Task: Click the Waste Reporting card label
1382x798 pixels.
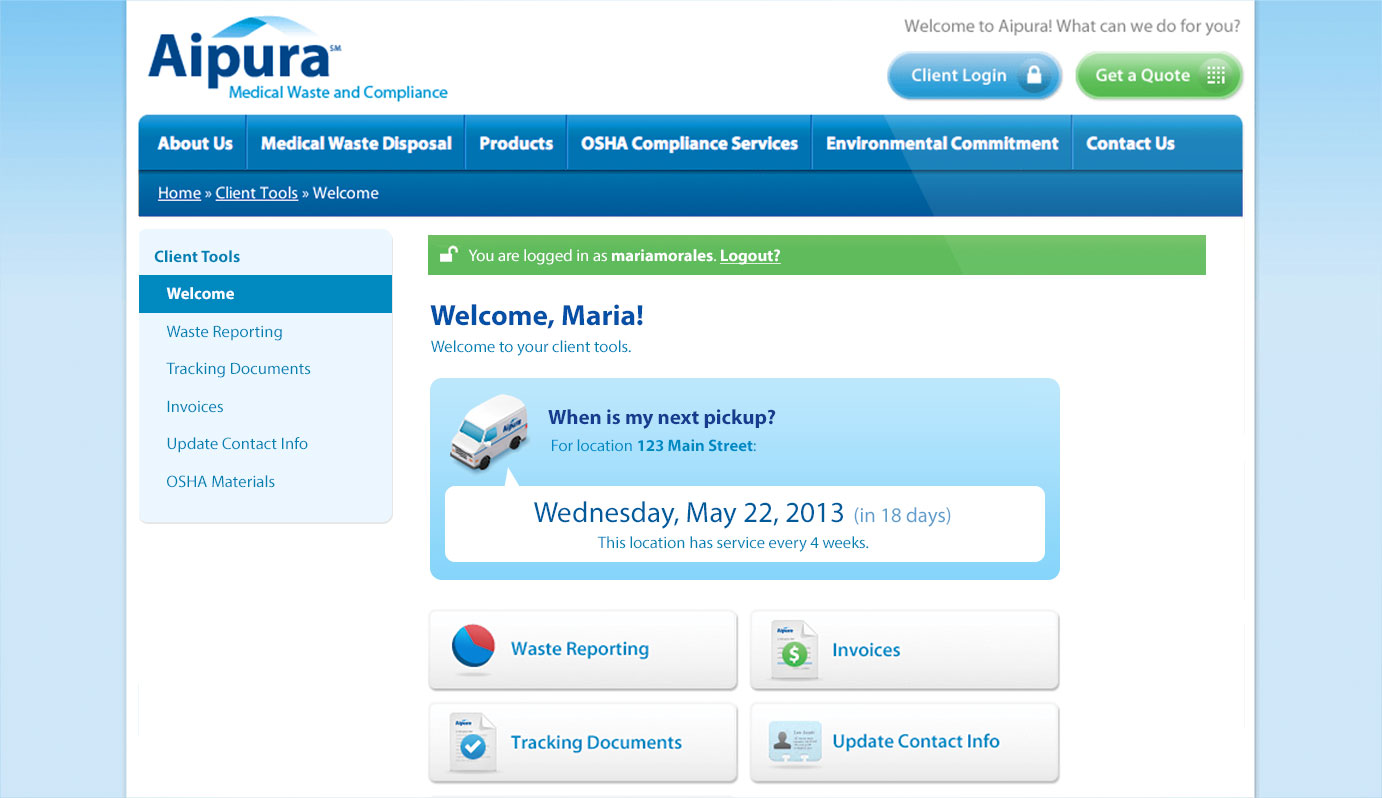Action: pos(580,649)
